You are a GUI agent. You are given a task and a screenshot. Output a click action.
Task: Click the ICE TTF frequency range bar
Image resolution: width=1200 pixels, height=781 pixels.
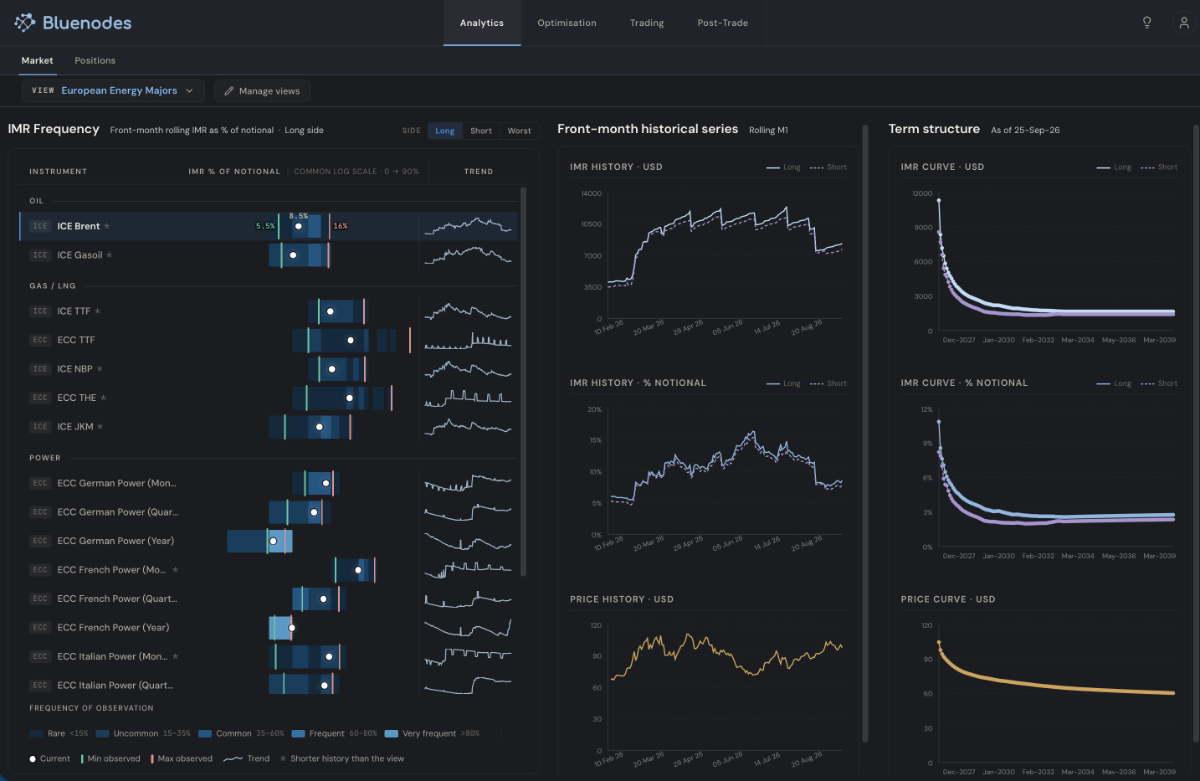(x=337, y=311)
